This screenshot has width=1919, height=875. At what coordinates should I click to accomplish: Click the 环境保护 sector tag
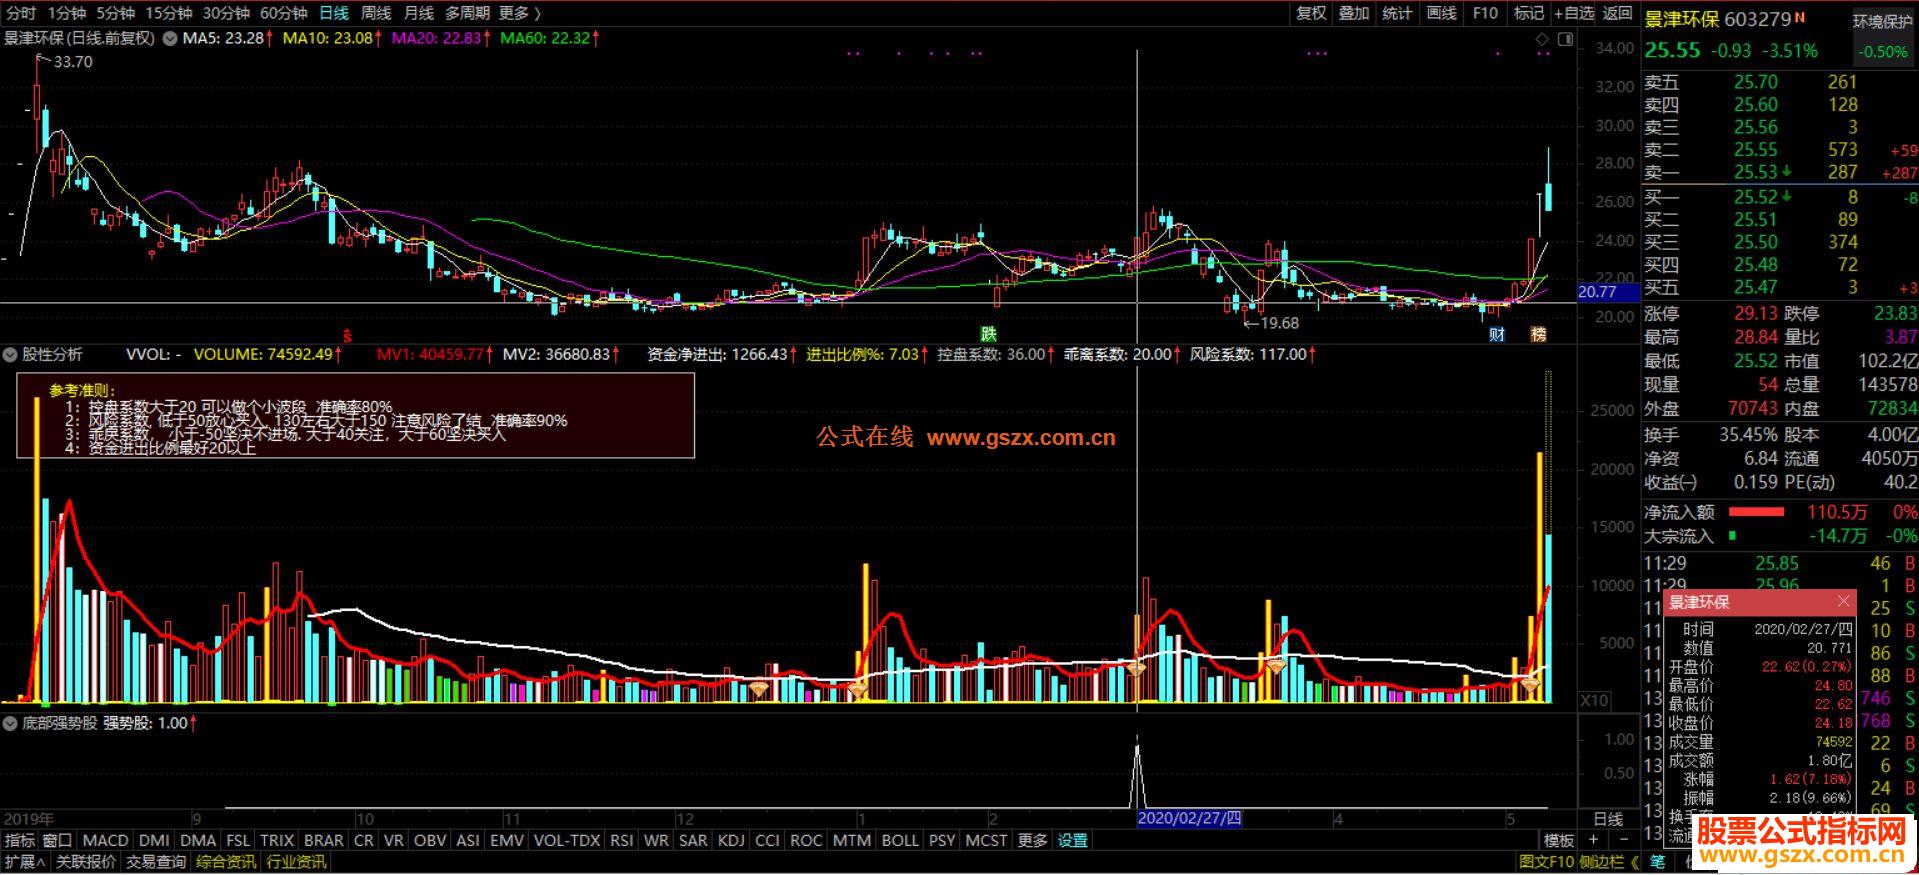pyautogui.click(x=1882, y=21)
